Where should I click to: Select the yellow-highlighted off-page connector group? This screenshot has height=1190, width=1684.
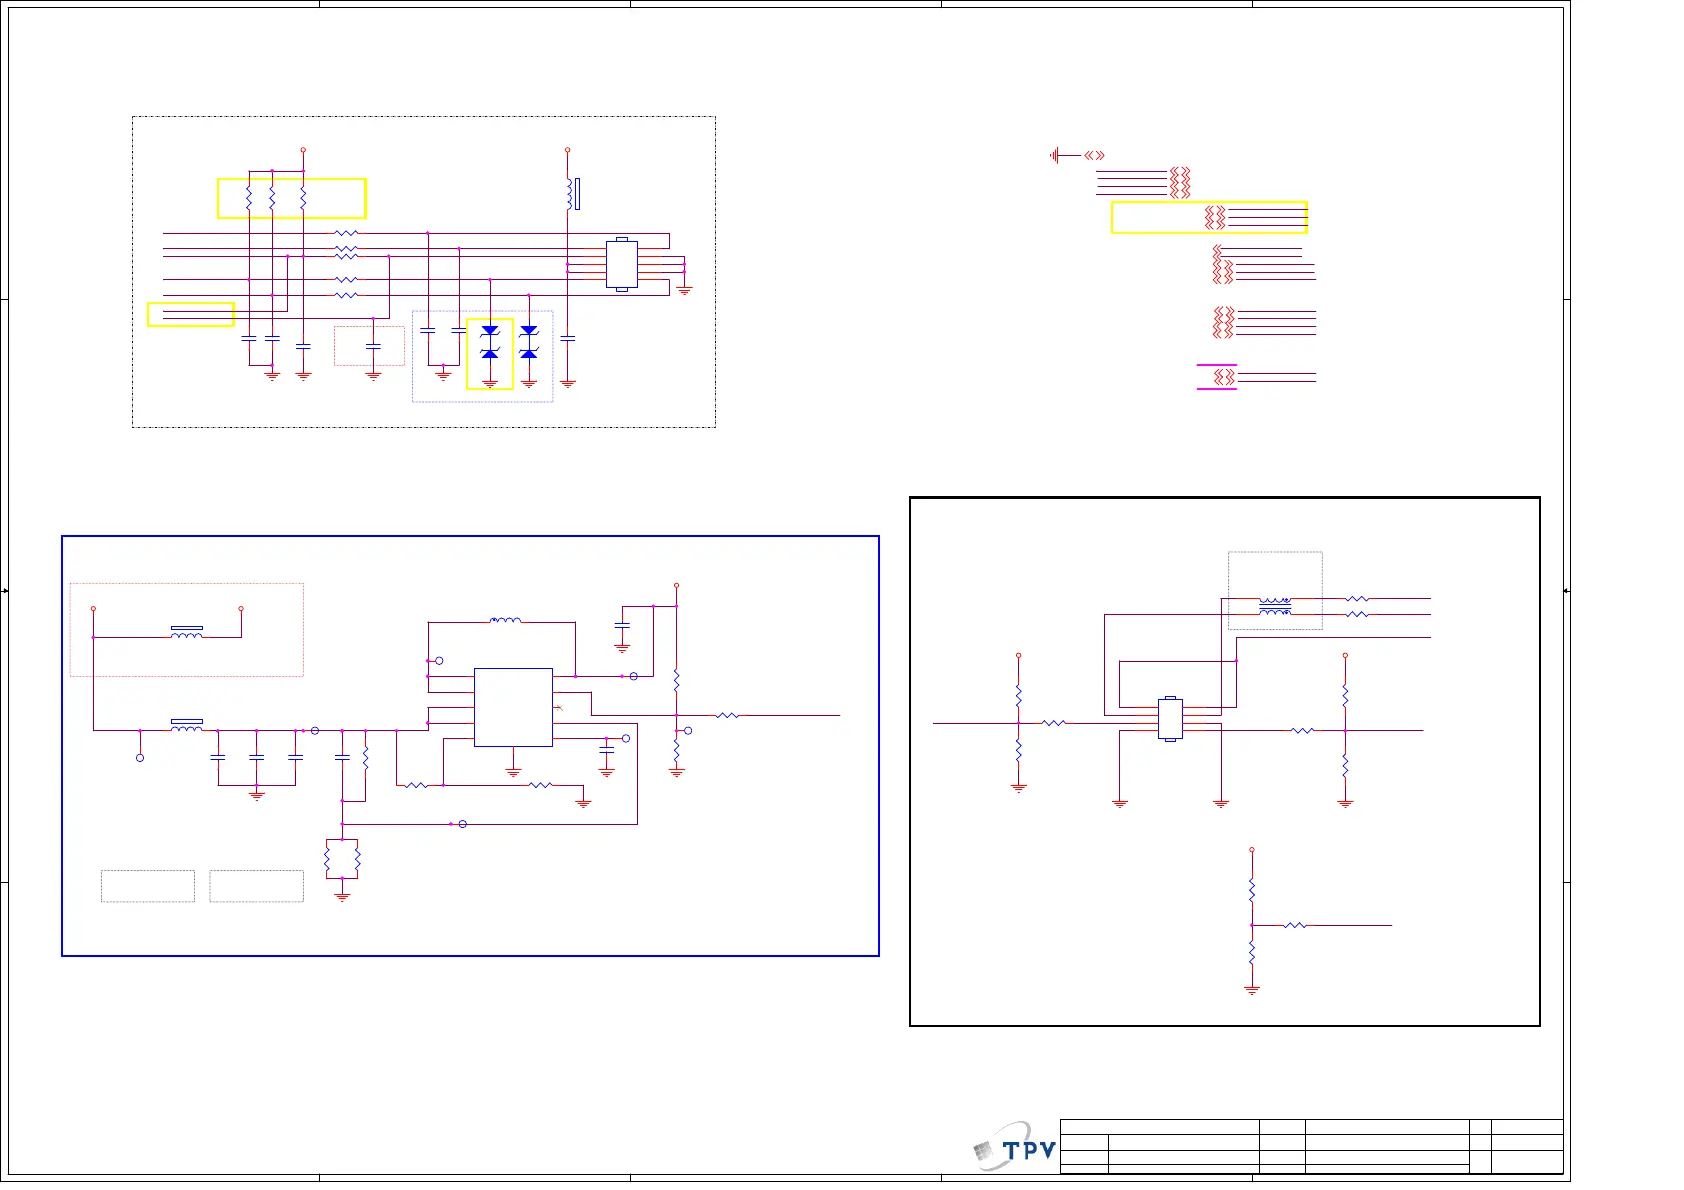[x=1209, y=217]
